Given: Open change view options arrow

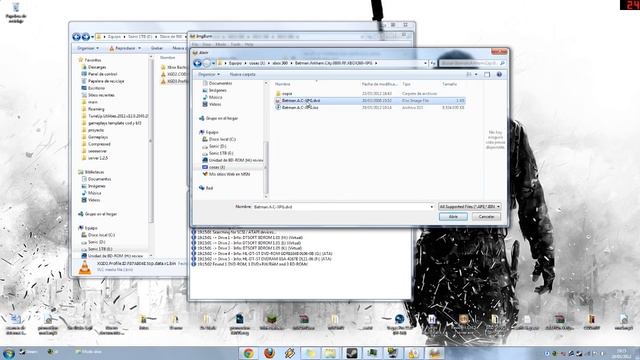Looking at the screenshot, I should pos(476,74).
